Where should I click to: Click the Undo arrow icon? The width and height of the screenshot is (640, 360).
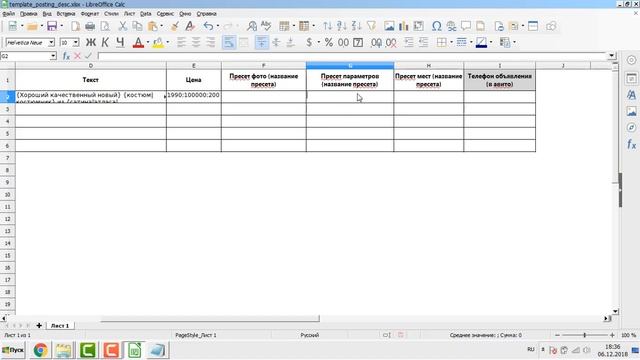click(208, 26)
